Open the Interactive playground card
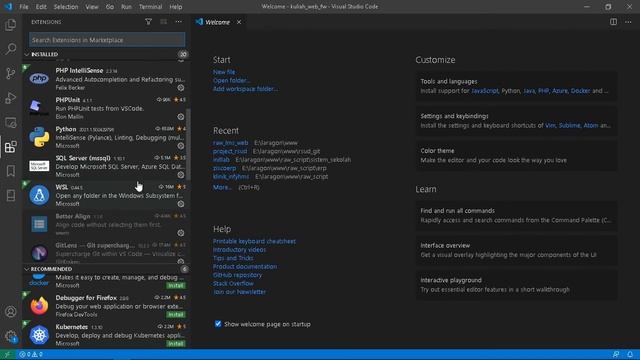Screen dimensions: 640x360 click(x=516, y=285)
